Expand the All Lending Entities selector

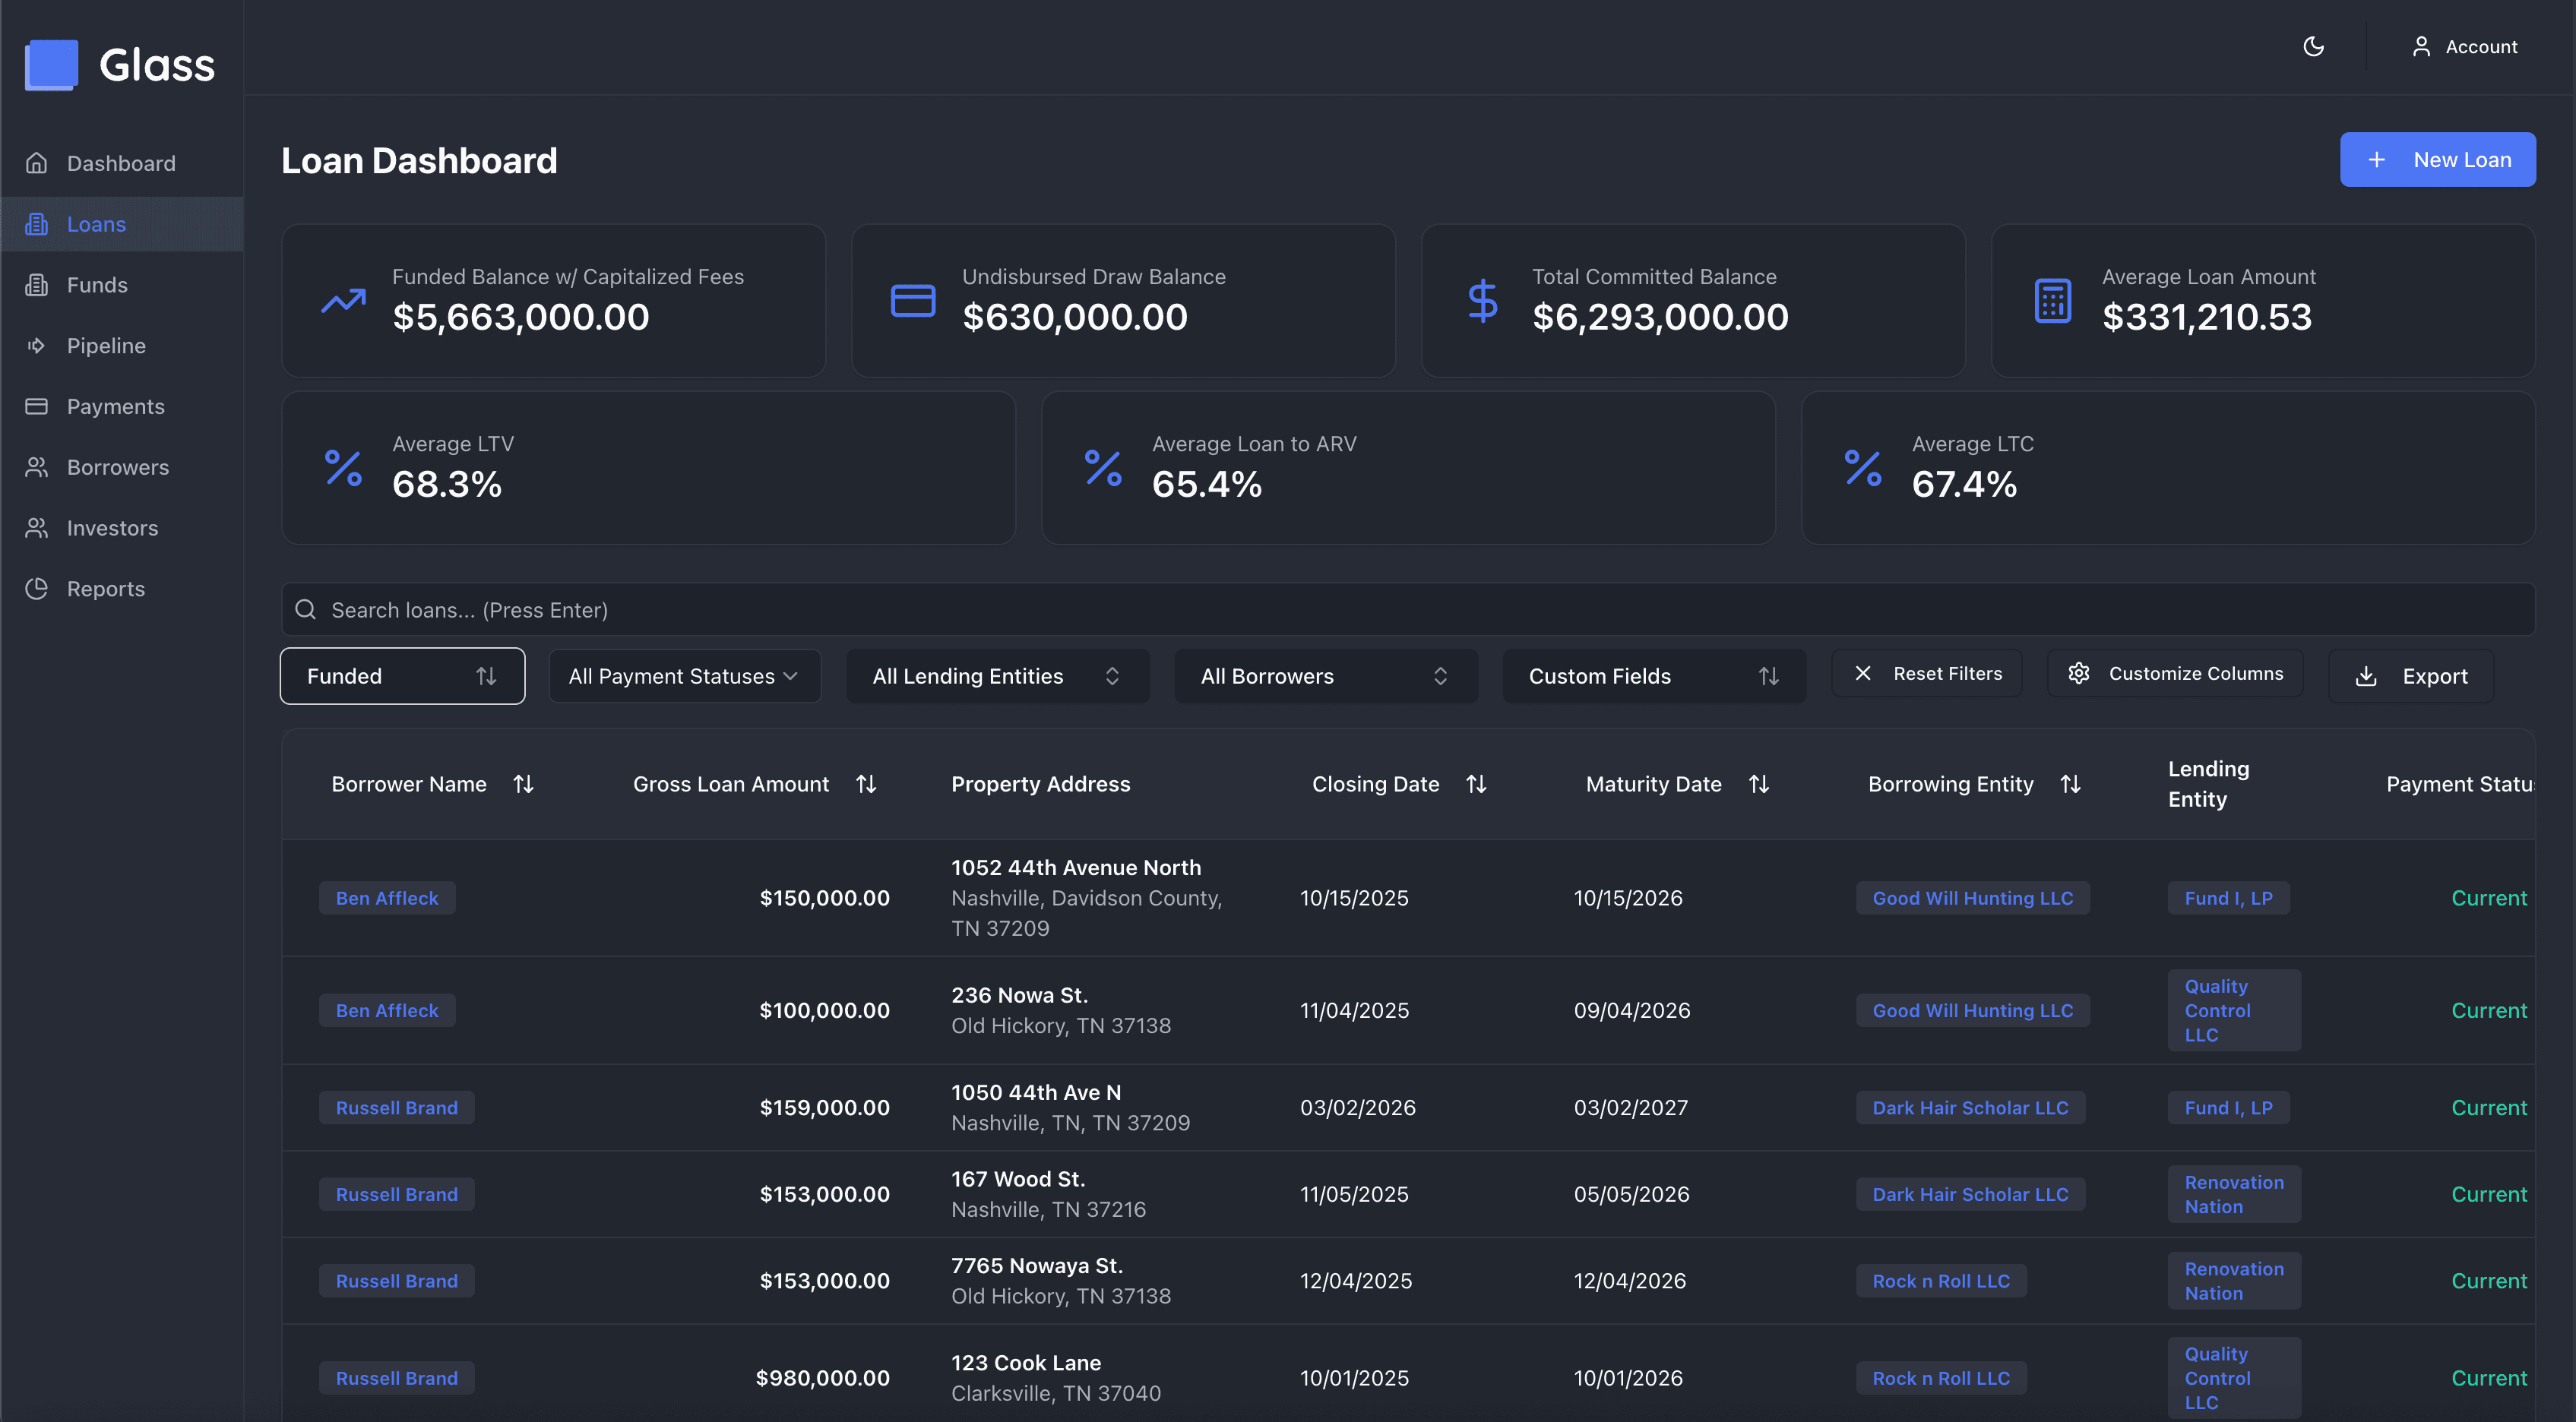[x=997, y=676]
